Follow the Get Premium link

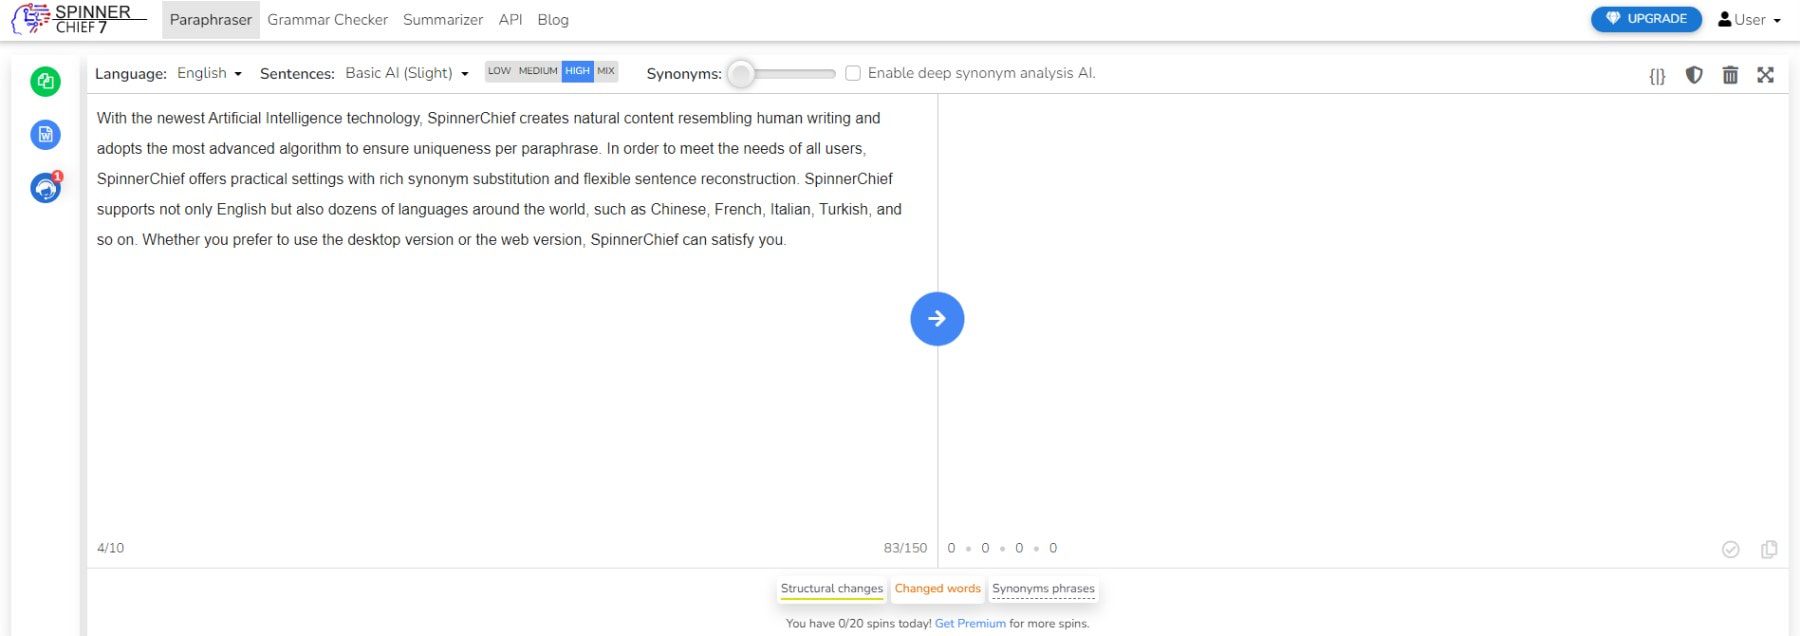click(970, 623)
